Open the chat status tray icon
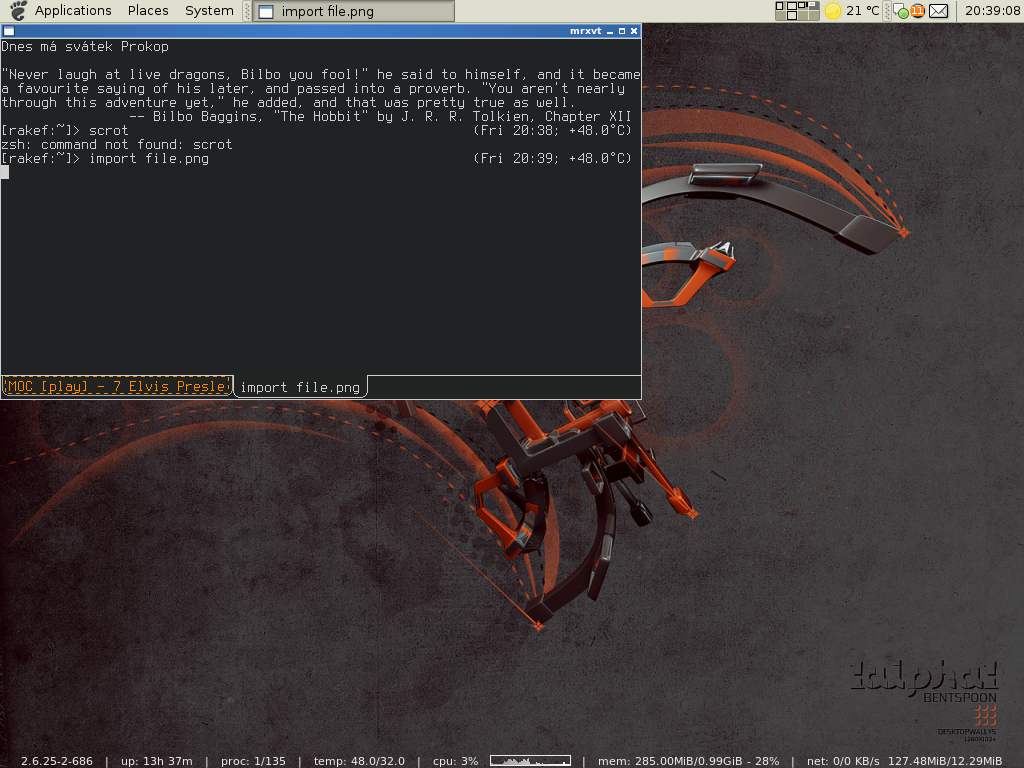The image size is (1024, 768). point(901,11)
